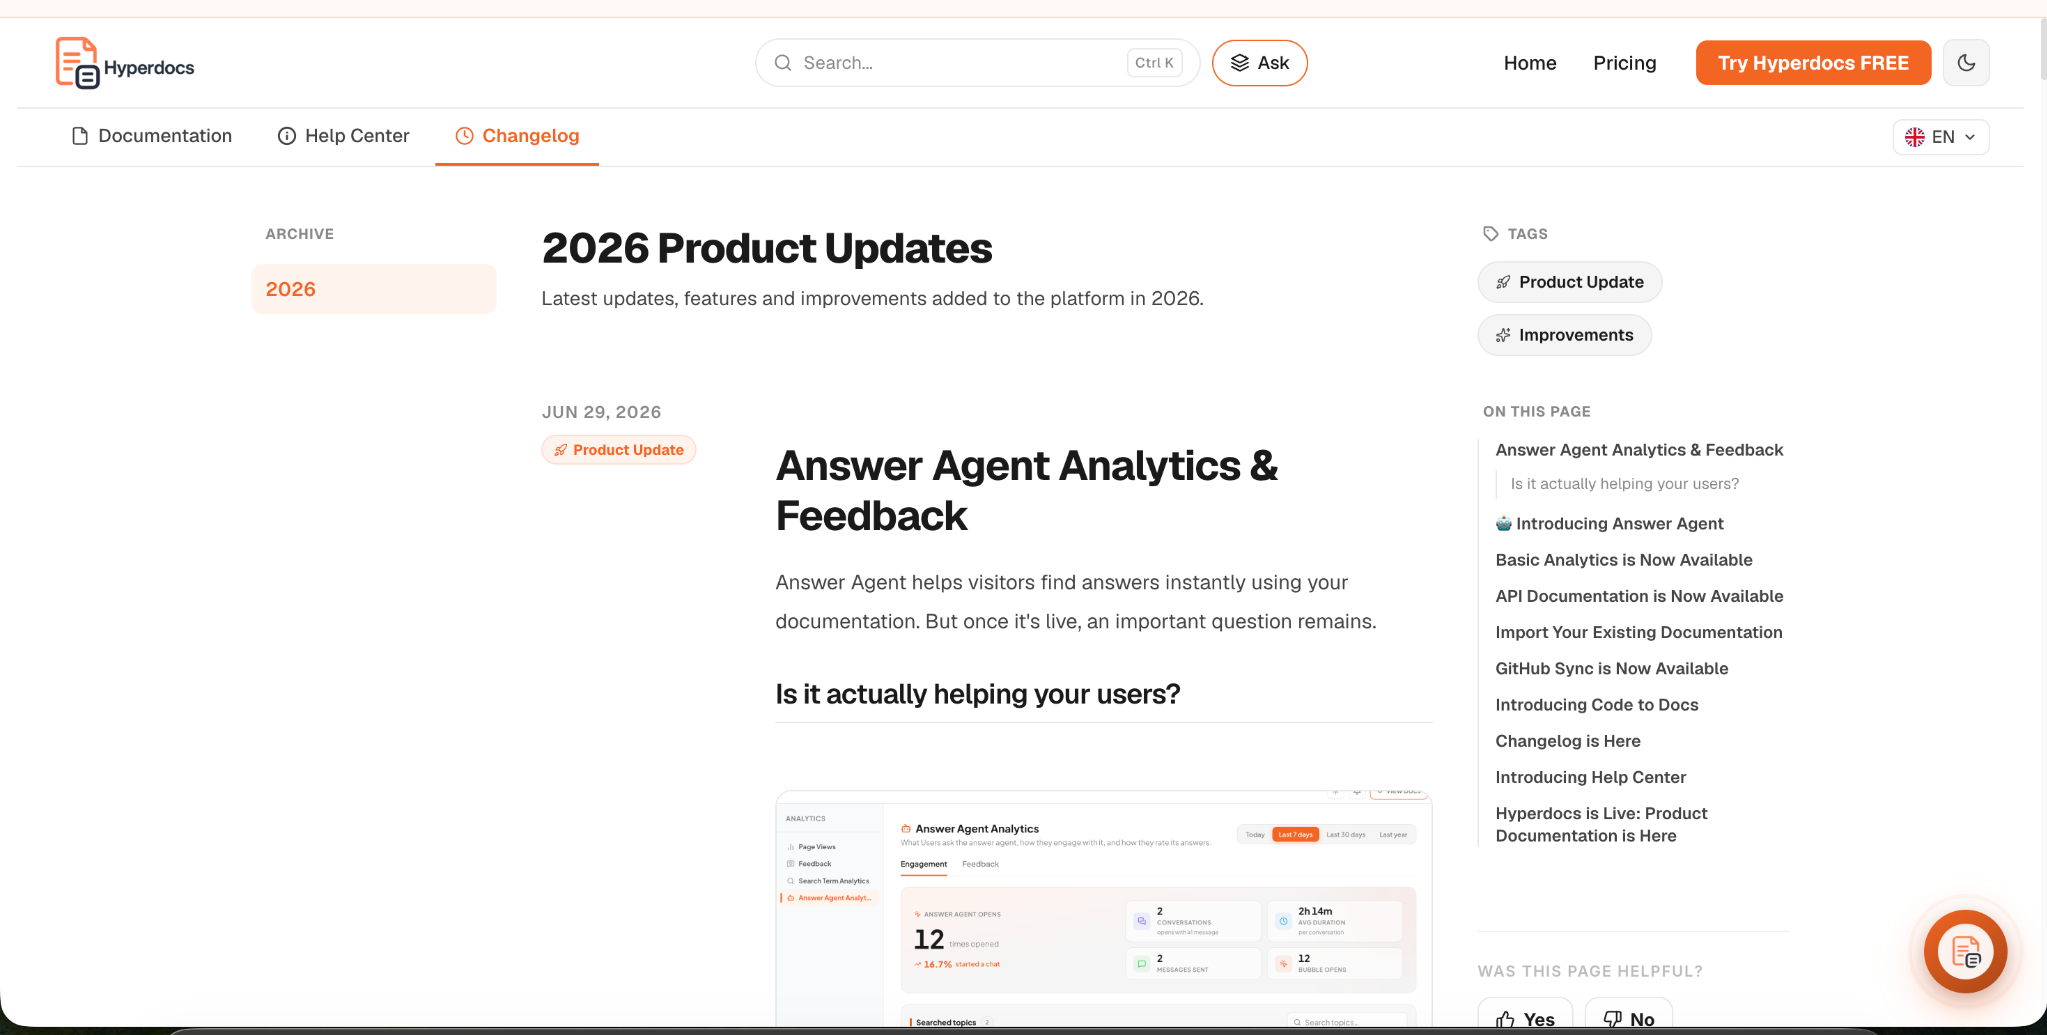
Task: Click the JUN 29, 2026 date
Action: tap(601, 412)
